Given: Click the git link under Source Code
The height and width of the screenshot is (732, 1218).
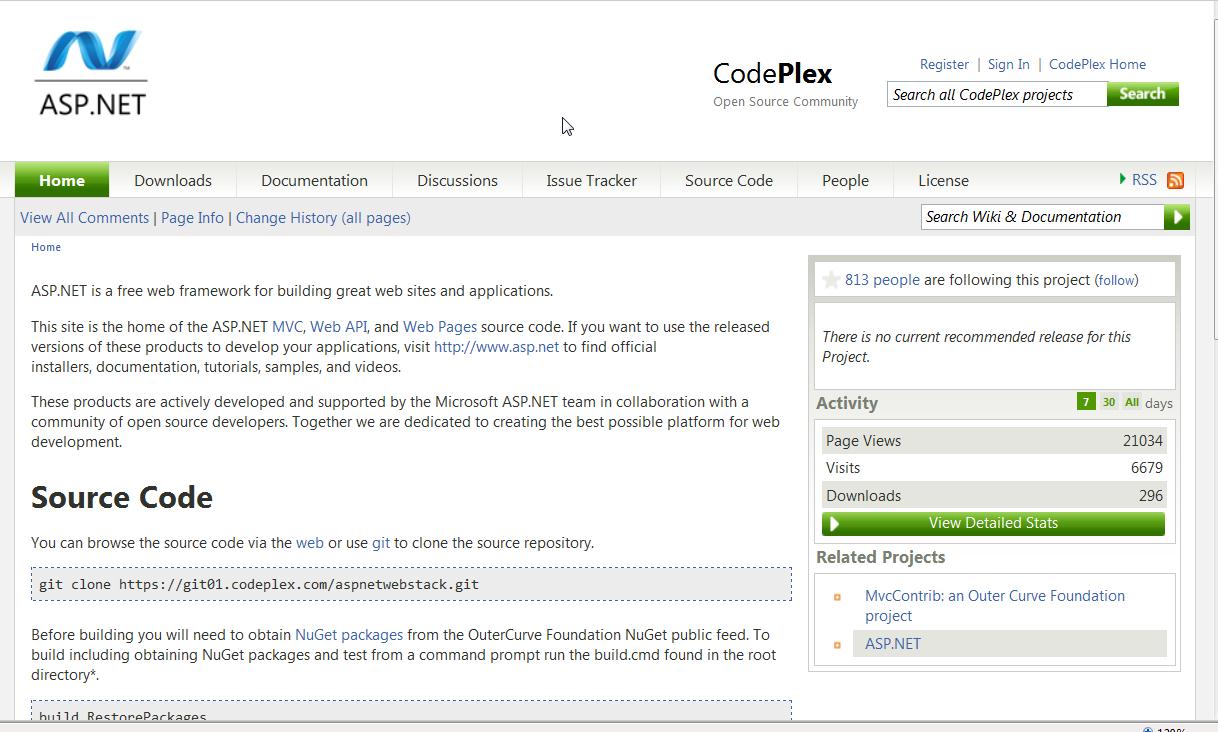Looking at the screenshot, I should tap(381, 543).
